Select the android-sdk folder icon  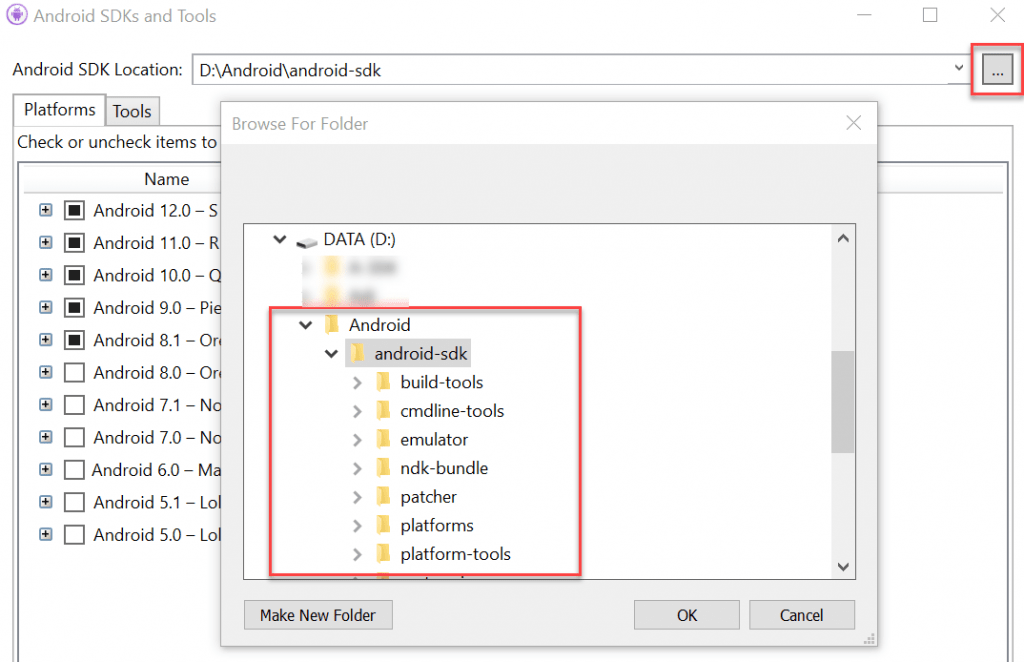358,353
